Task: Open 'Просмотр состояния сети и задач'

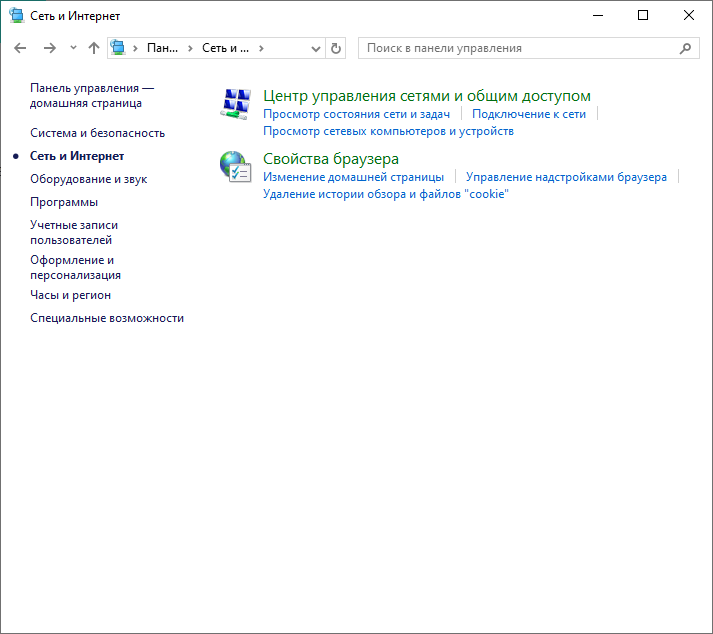Action: pyautogui.click(x=356, y=114)
